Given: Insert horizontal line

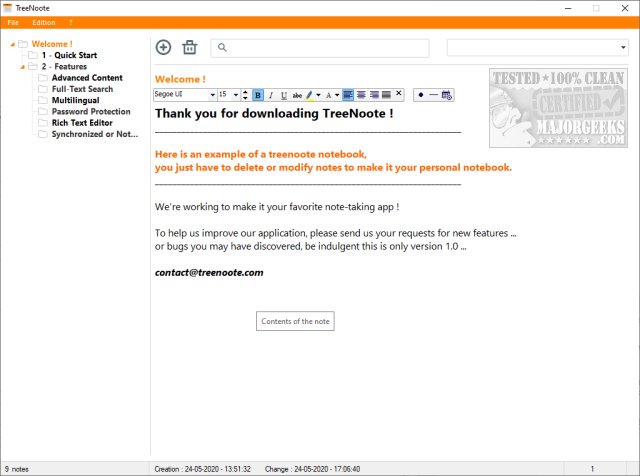Looking at the screenshot, I should [433, 95].
